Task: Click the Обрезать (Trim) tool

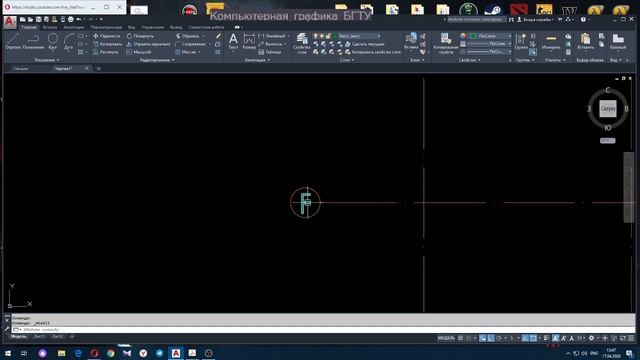Action: click(187, 36)
